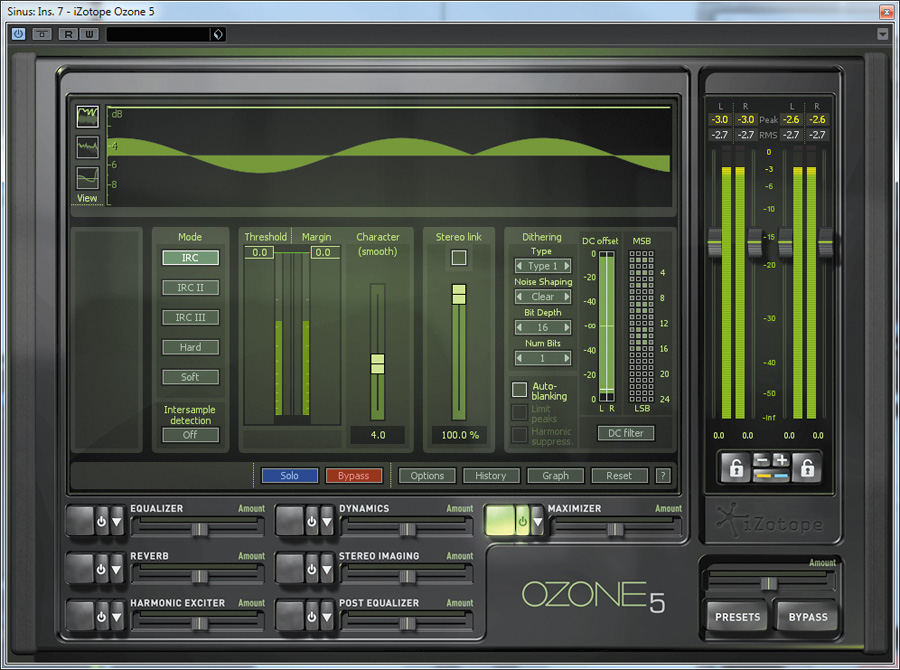The width and height of the screenshot is (900, 670).
Task: Open Post Equalizer module preset arrow
Action: coord(327,617)
